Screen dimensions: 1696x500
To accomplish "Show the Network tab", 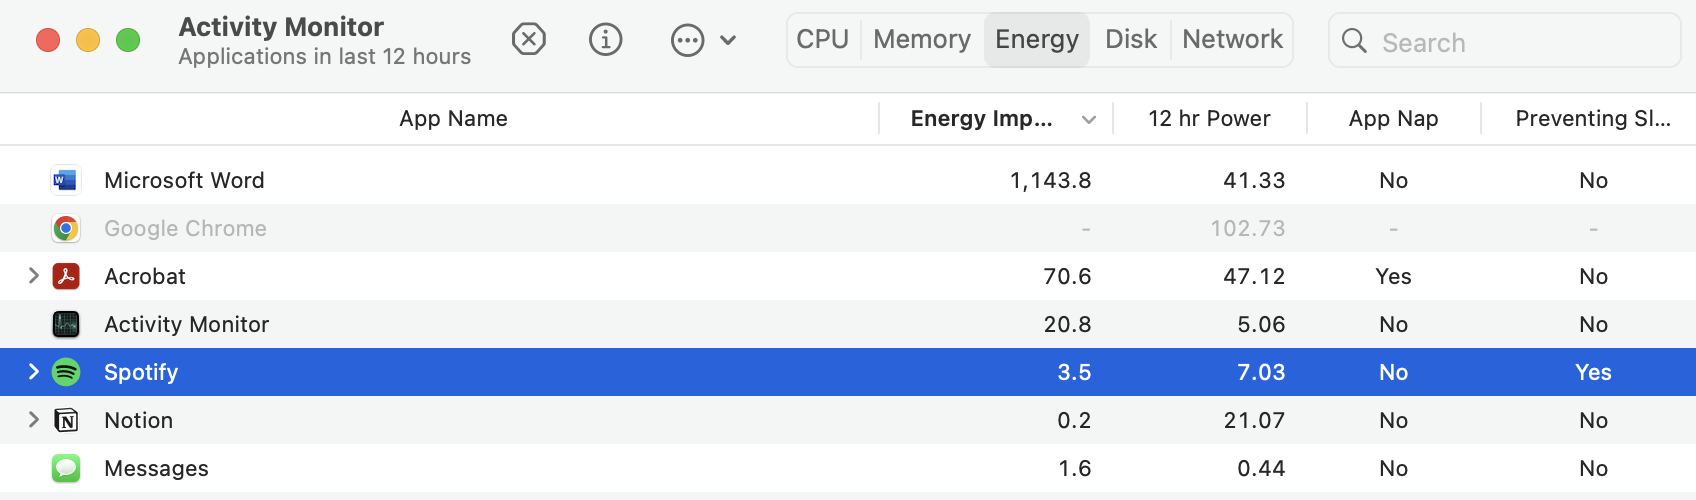I will (x=1232, y=40).
